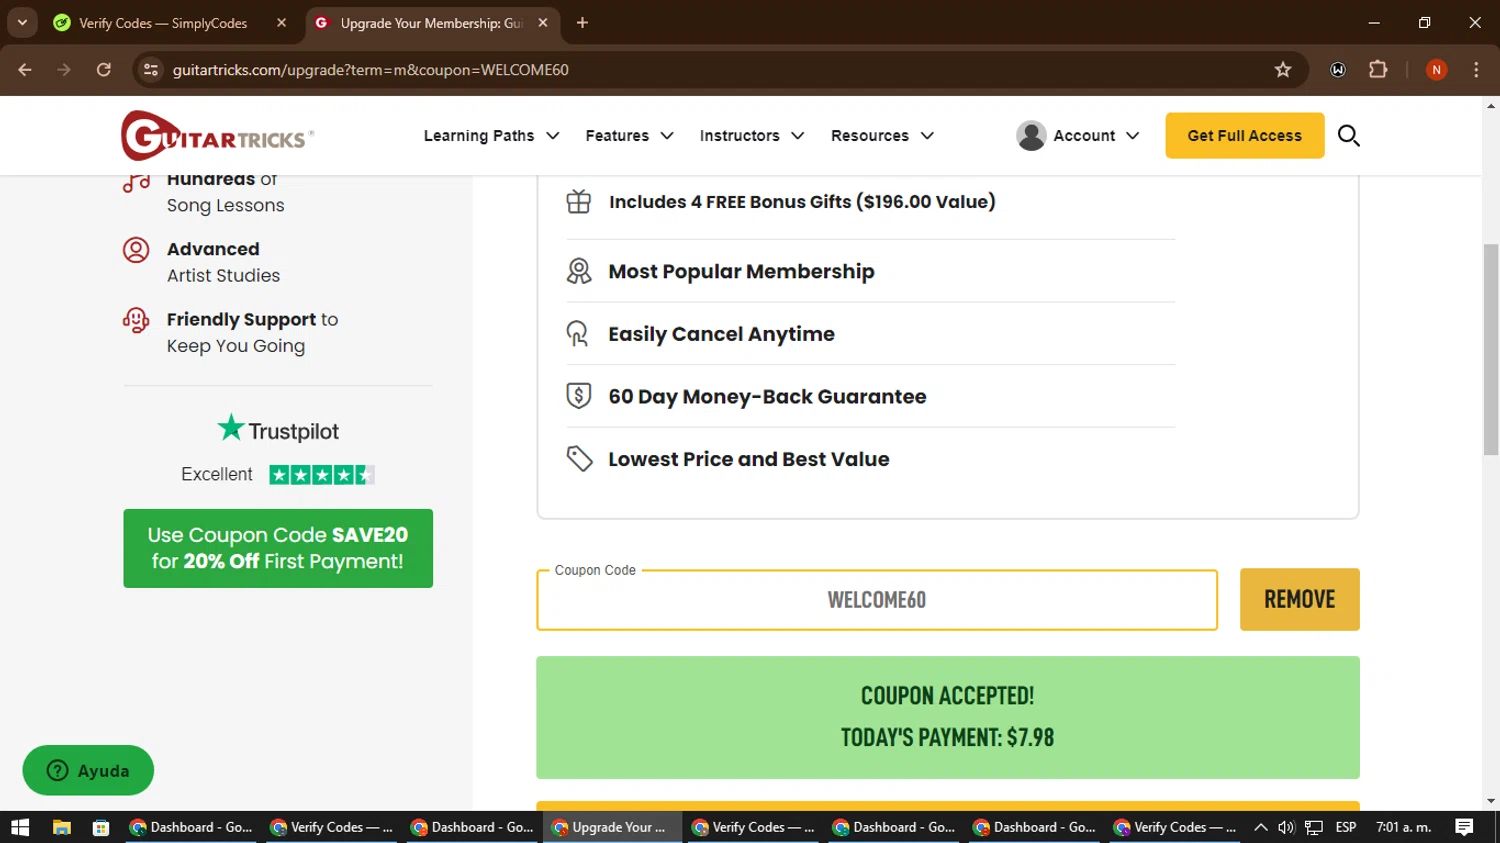Switch to the Upgrade Your taskbar window
1500x843 pixels.
tap(613, 827)
